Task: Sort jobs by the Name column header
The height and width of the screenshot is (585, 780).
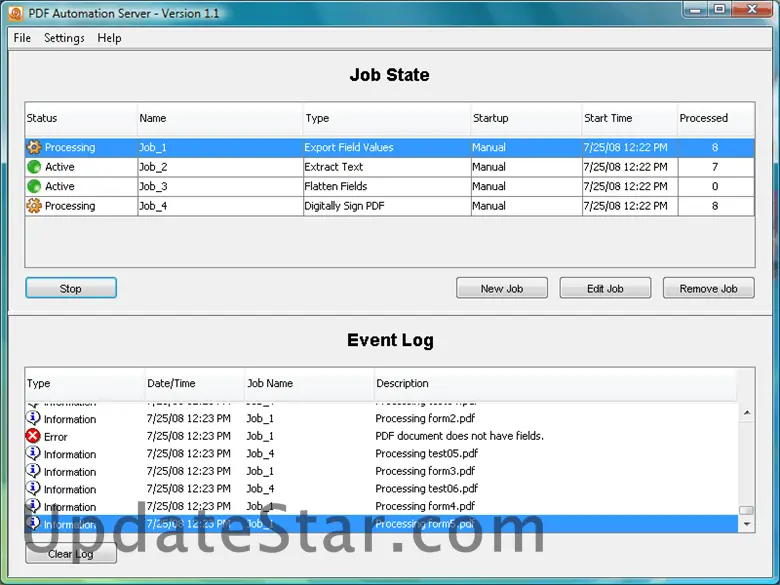Action: tap(220, 118)
